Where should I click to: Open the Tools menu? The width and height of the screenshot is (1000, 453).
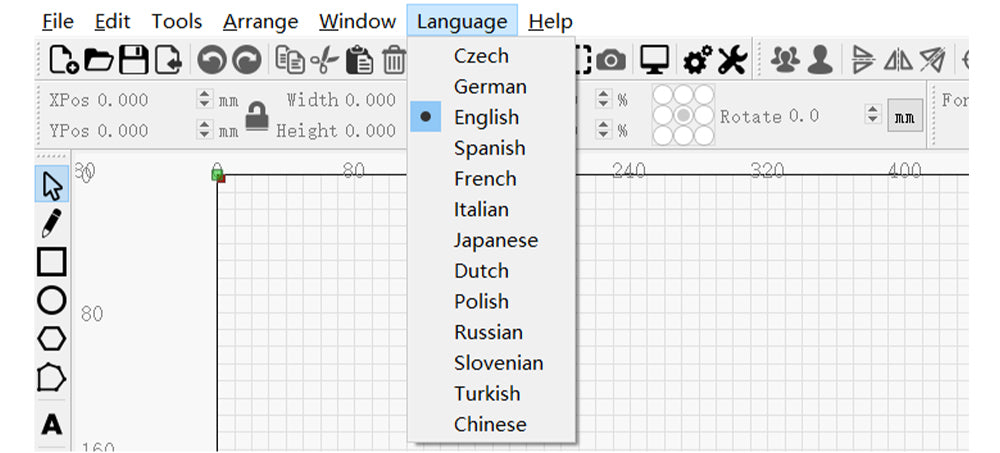(176, 21)
